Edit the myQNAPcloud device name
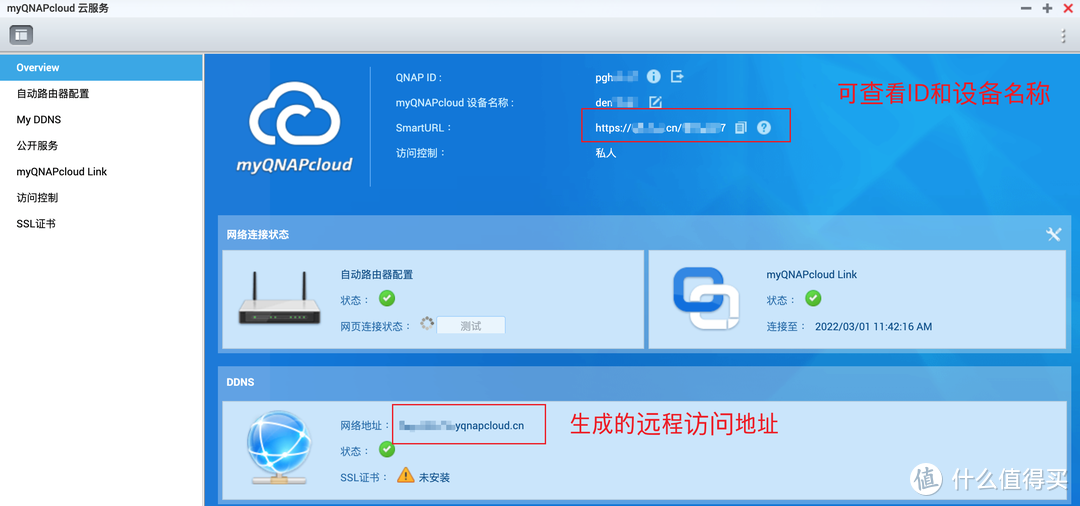 (x=656, y=102)
